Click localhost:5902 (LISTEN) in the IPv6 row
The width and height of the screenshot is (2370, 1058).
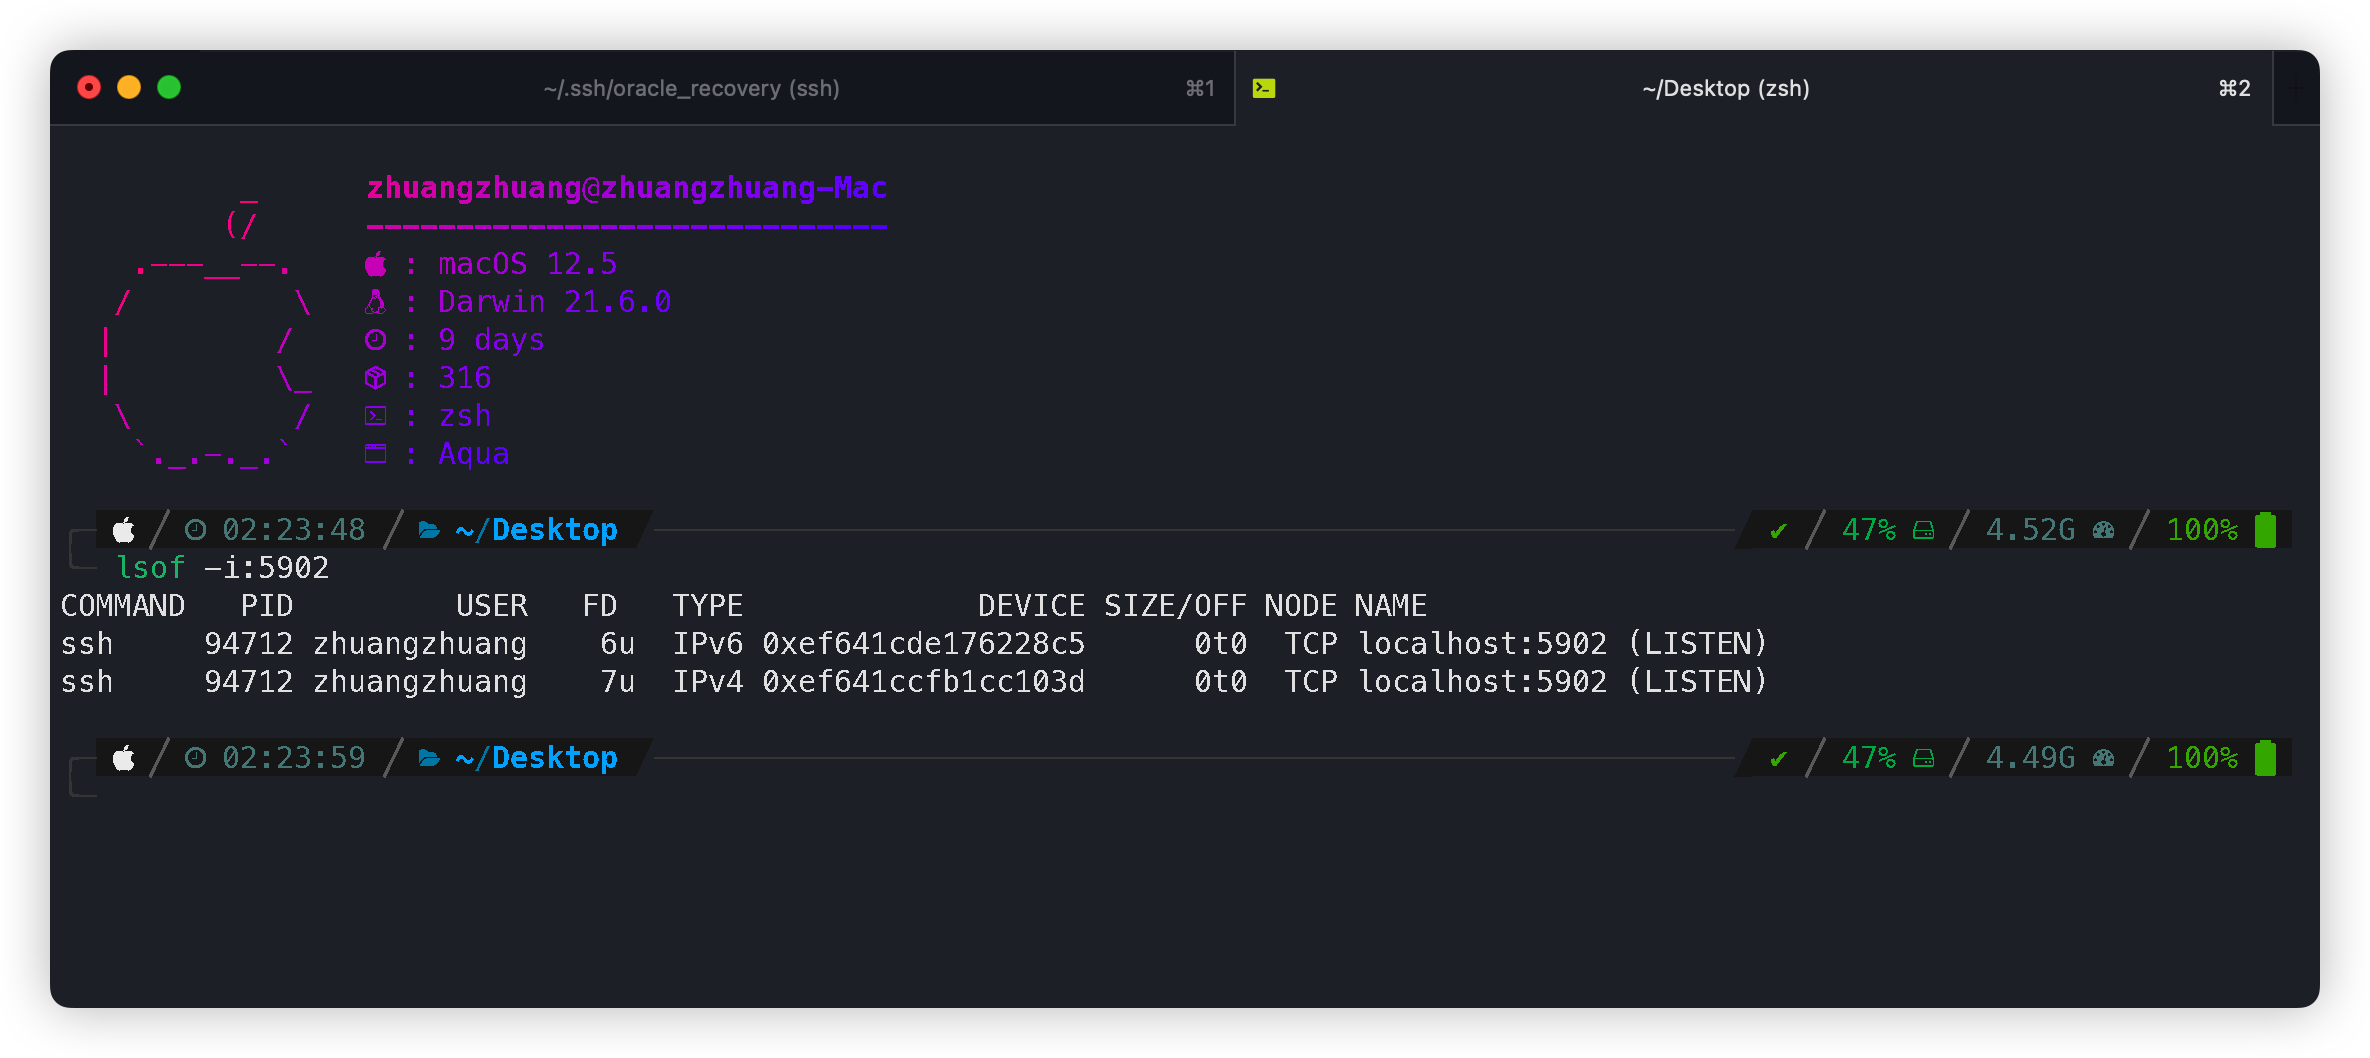click(1562, 644)
